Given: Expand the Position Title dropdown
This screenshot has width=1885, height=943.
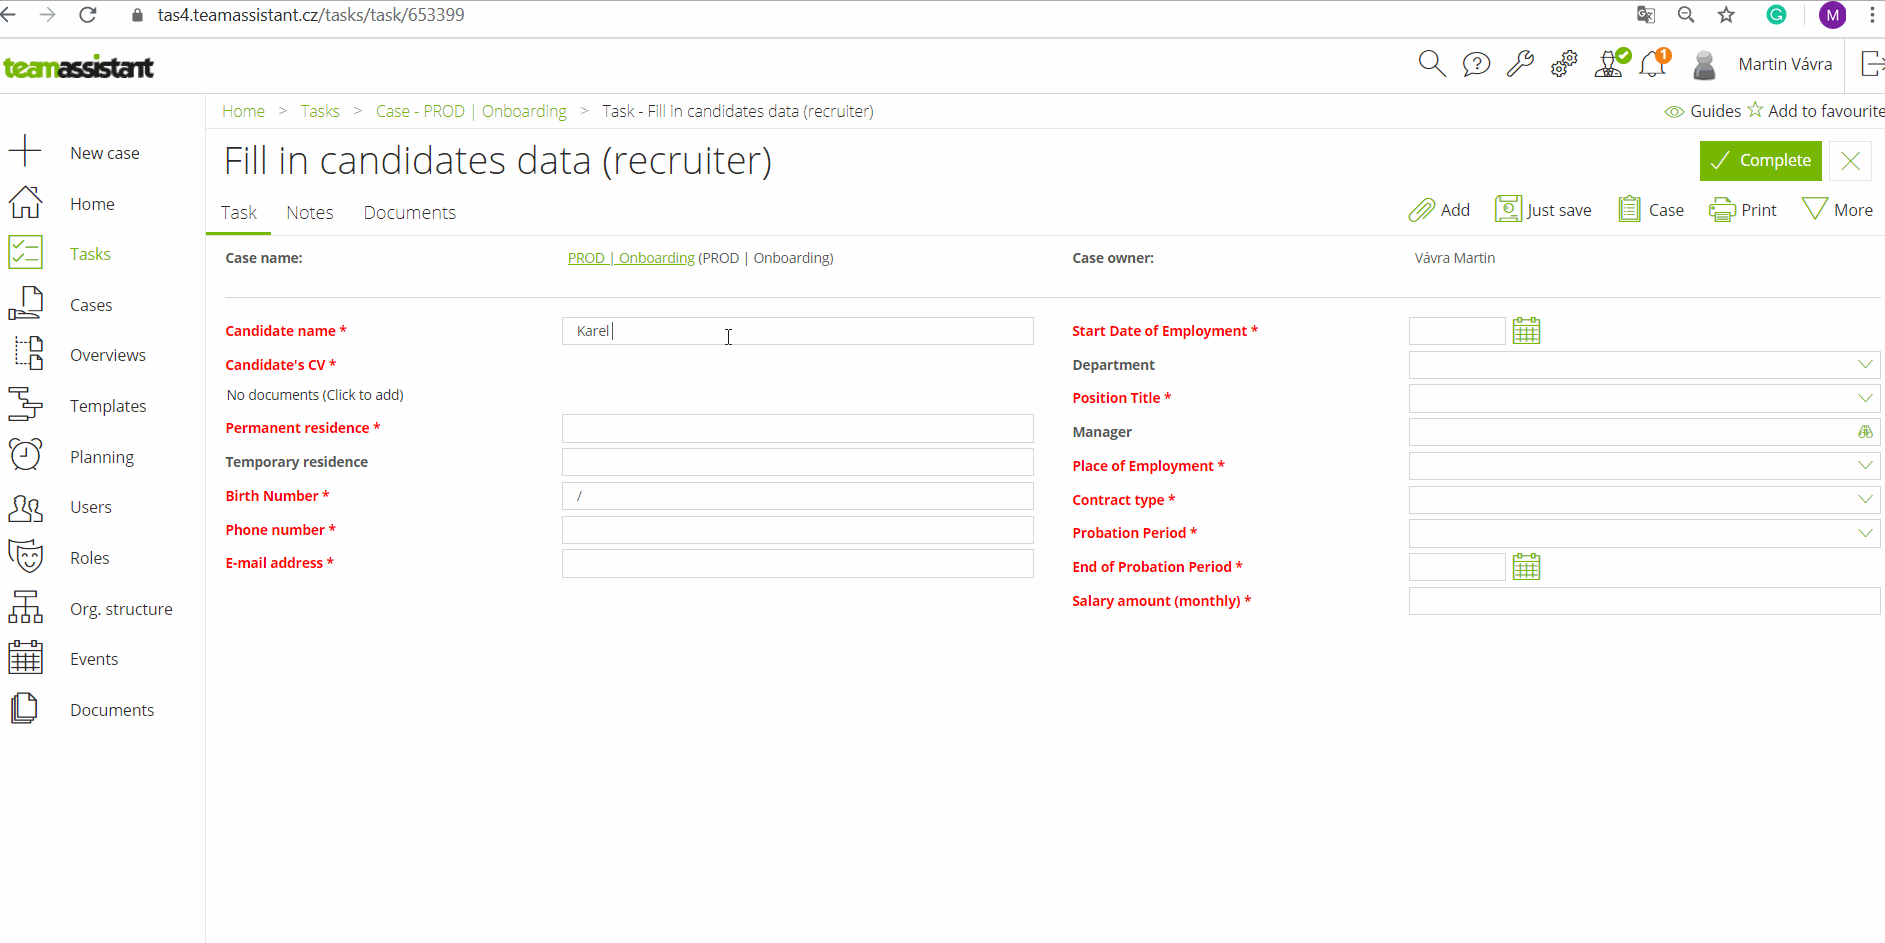Looking at the screenshot, I should tap(1865, 399).
